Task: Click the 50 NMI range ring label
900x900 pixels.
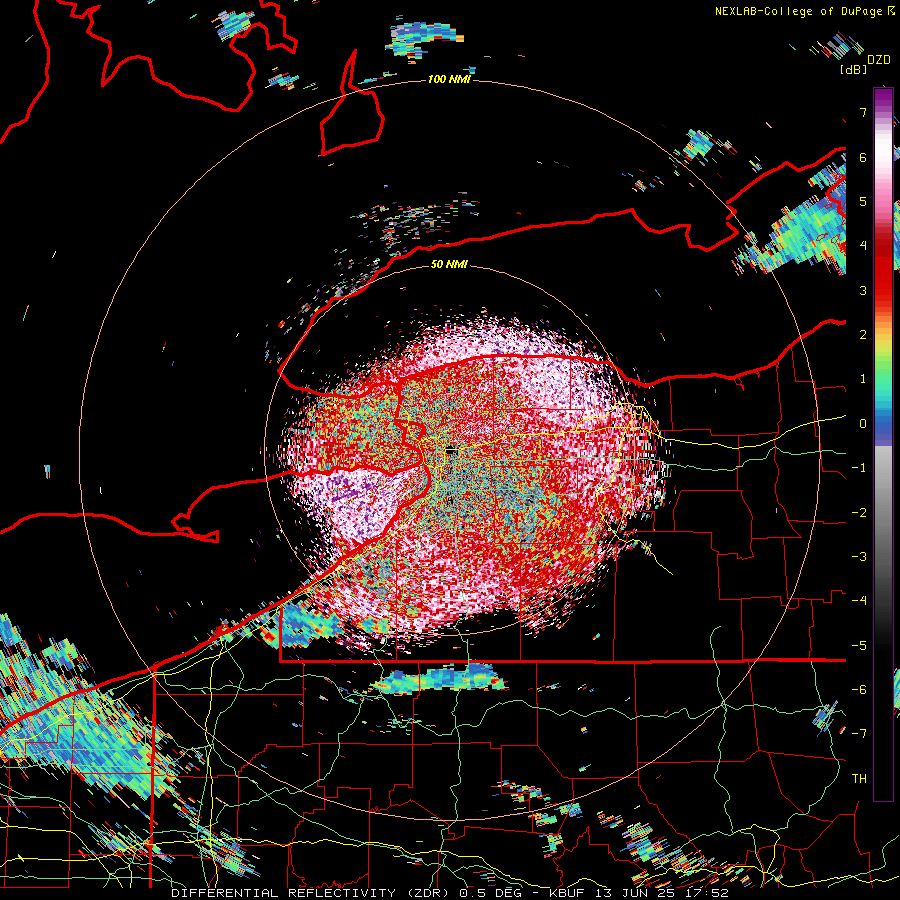Action: coord(449,264)
